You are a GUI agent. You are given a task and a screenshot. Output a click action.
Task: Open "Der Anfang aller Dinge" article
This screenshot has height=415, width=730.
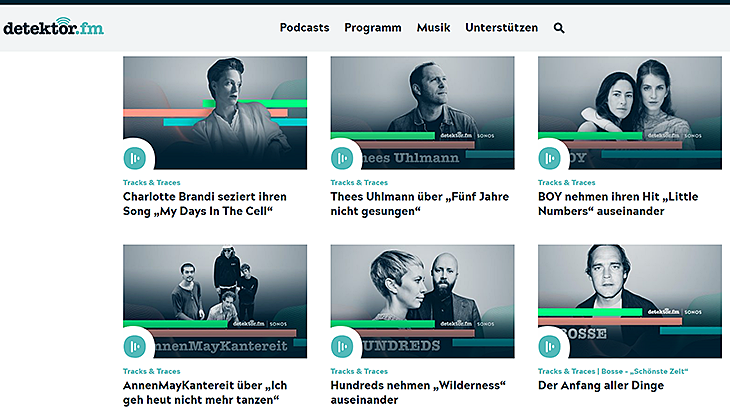[x=601, y=386]
